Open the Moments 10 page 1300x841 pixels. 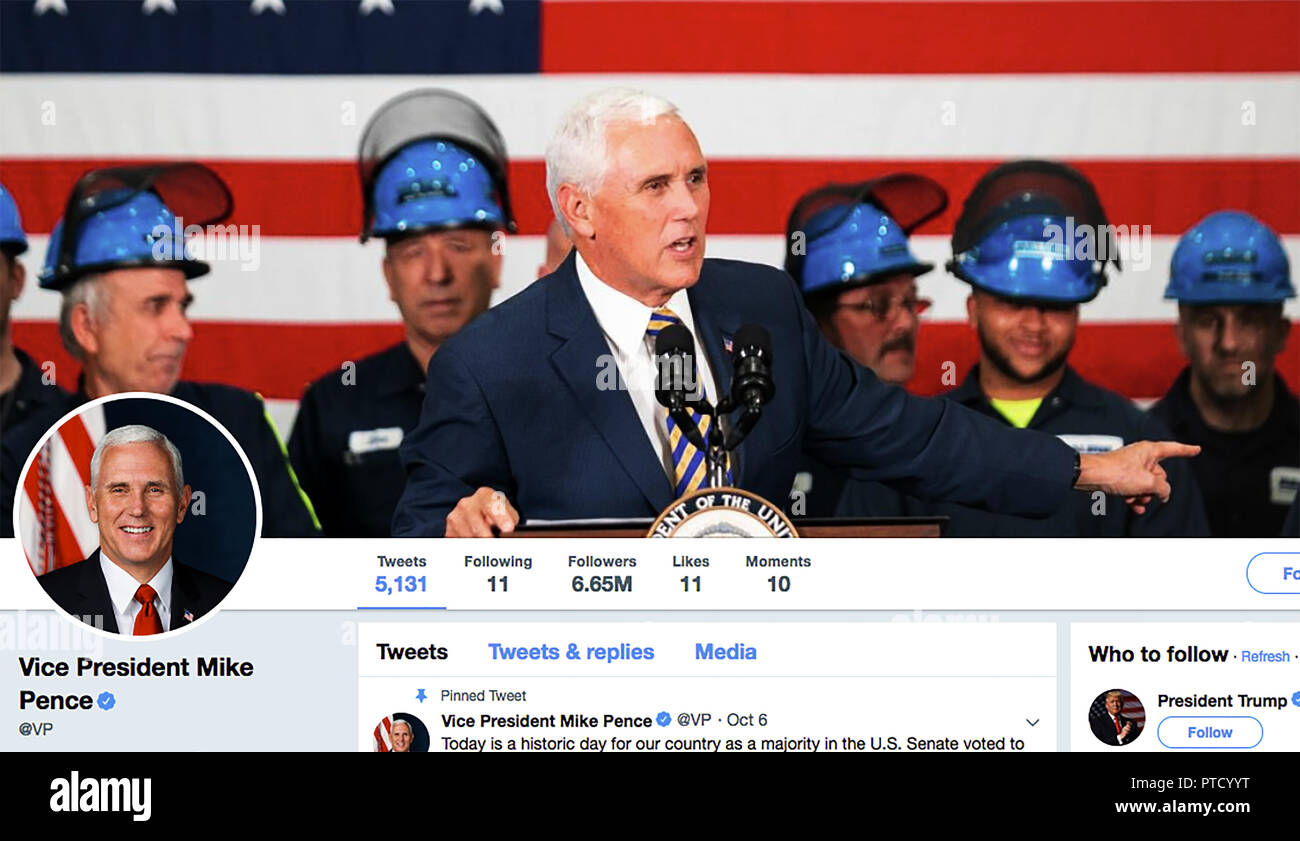pos(778,574)
